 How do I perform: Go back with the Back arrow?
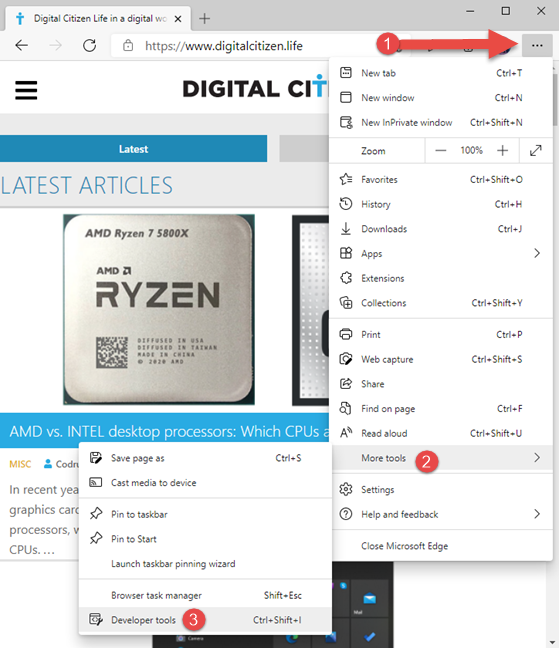pos(21,45)
